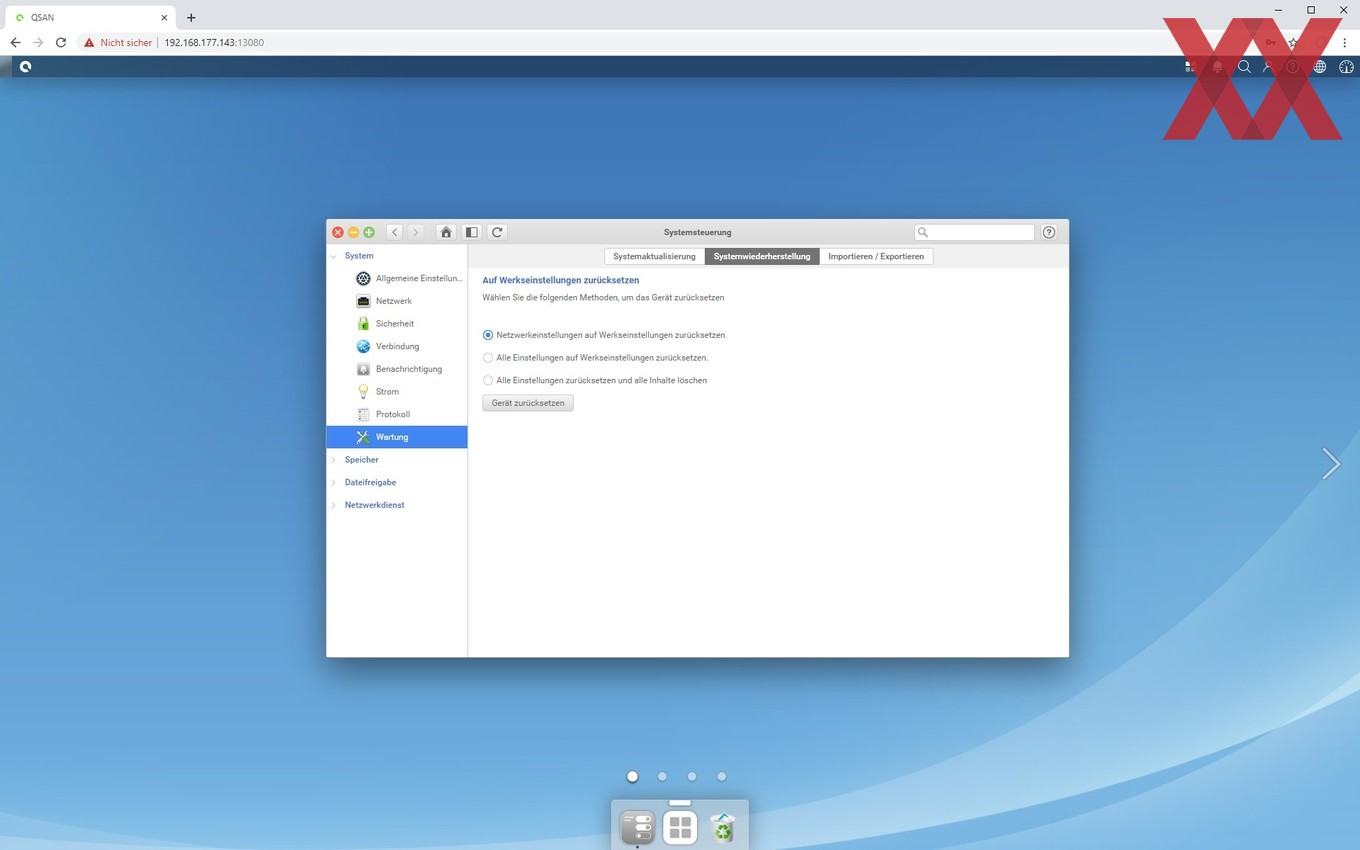
Task: Bookmark the page with the star icon
Action: pos(1293,43)
